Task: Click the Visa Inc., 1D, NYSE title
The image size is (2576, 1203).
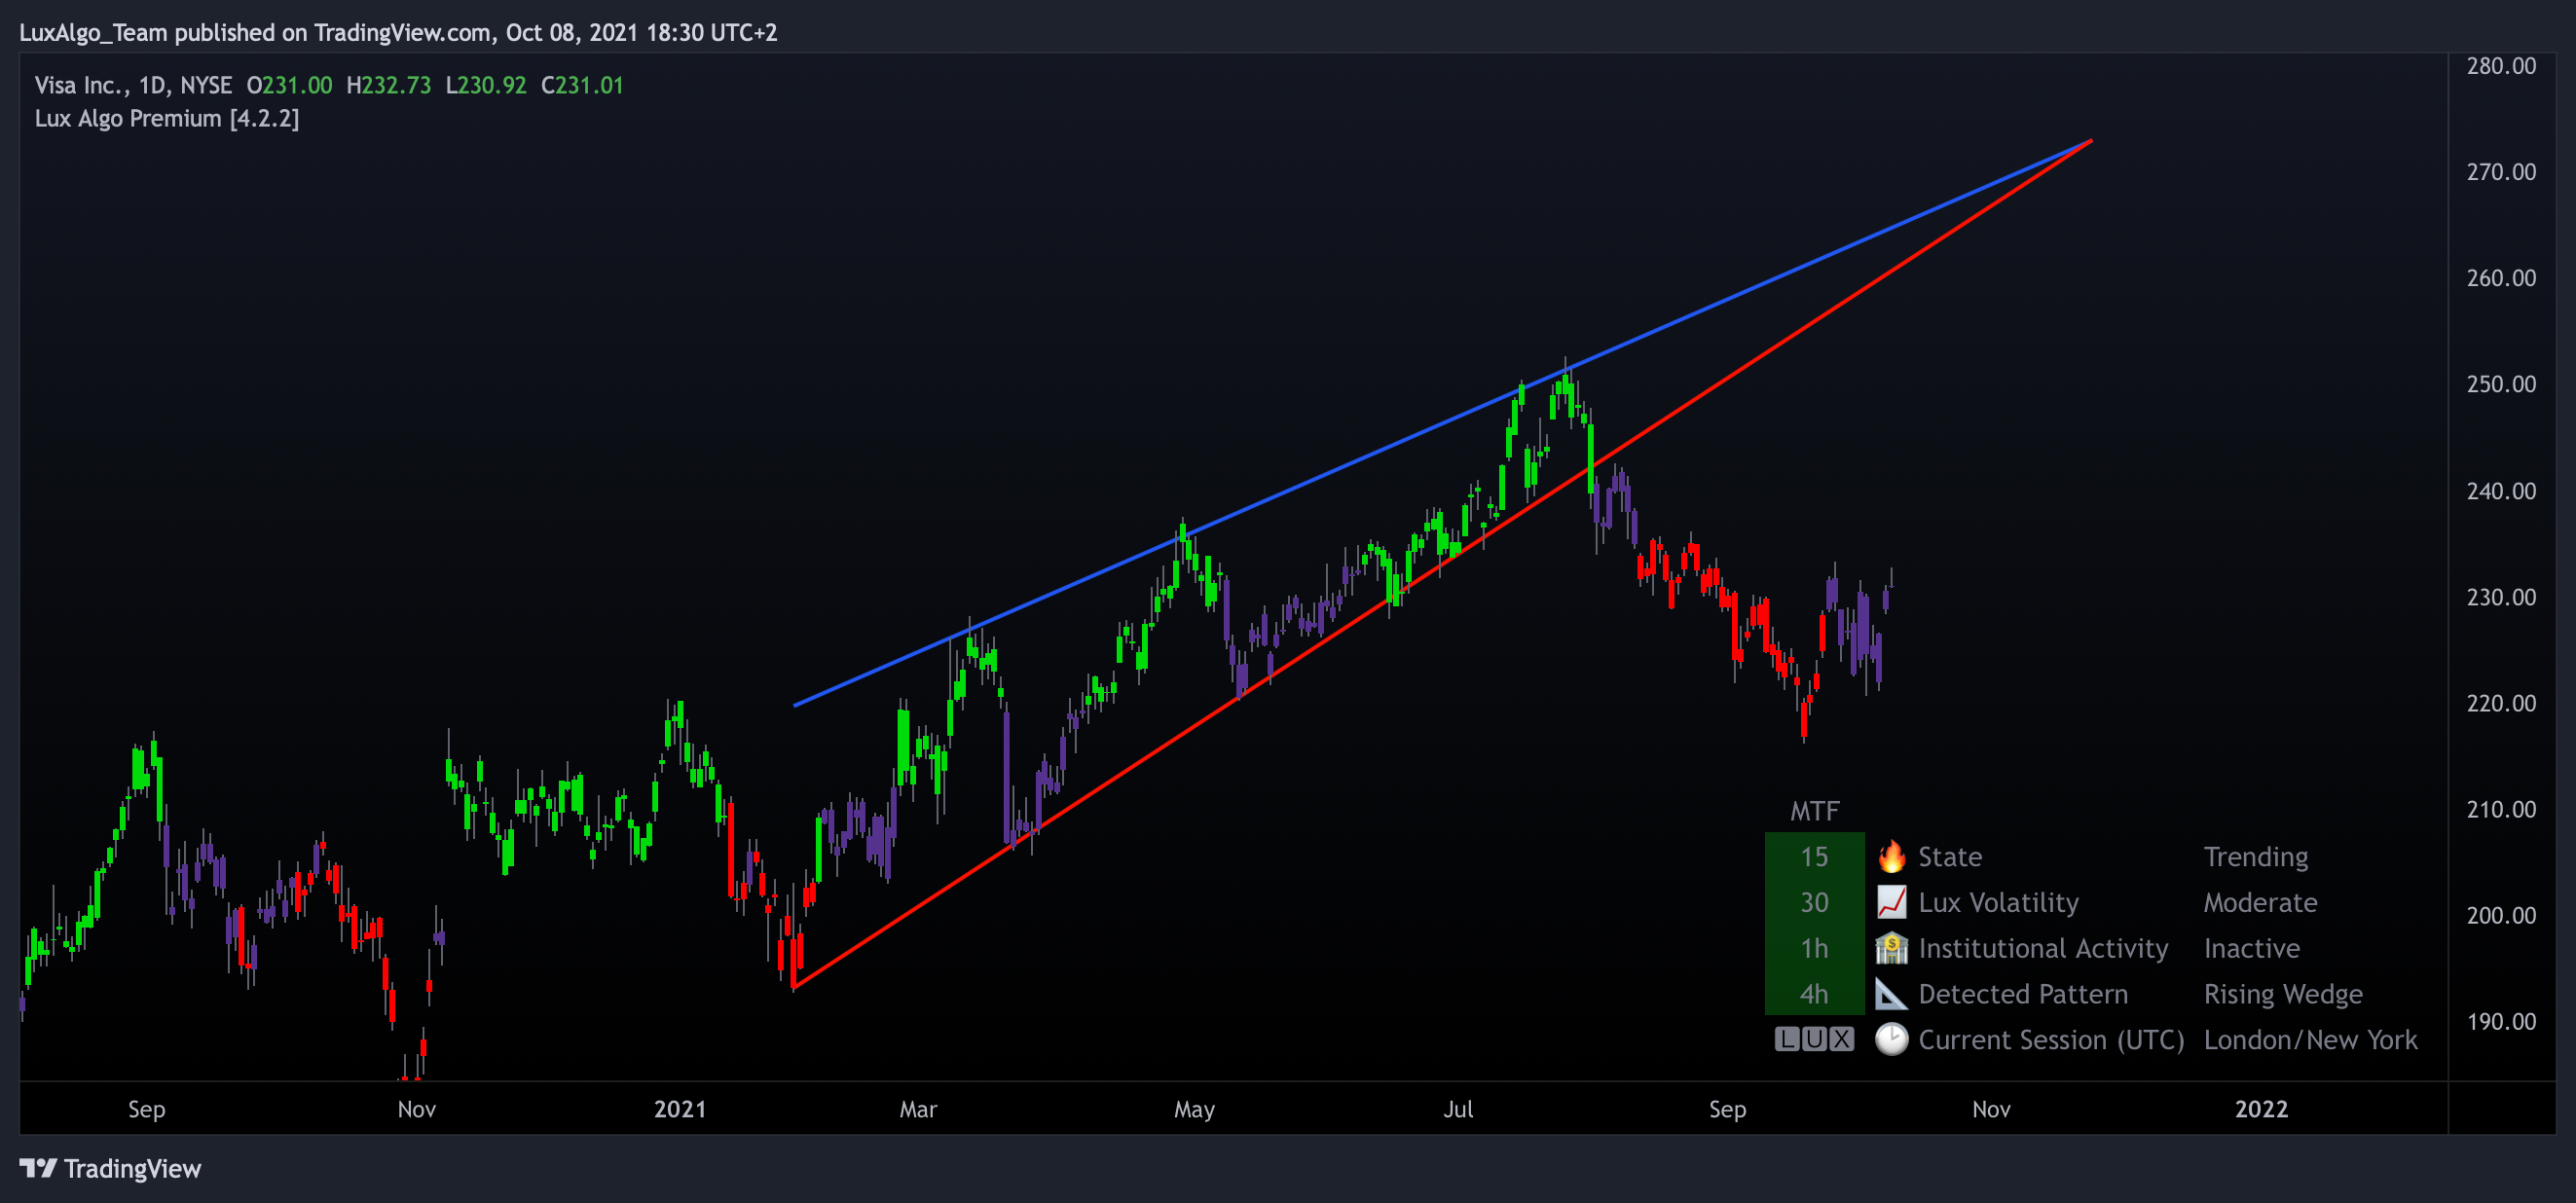Action: click(x=133, y=85)
